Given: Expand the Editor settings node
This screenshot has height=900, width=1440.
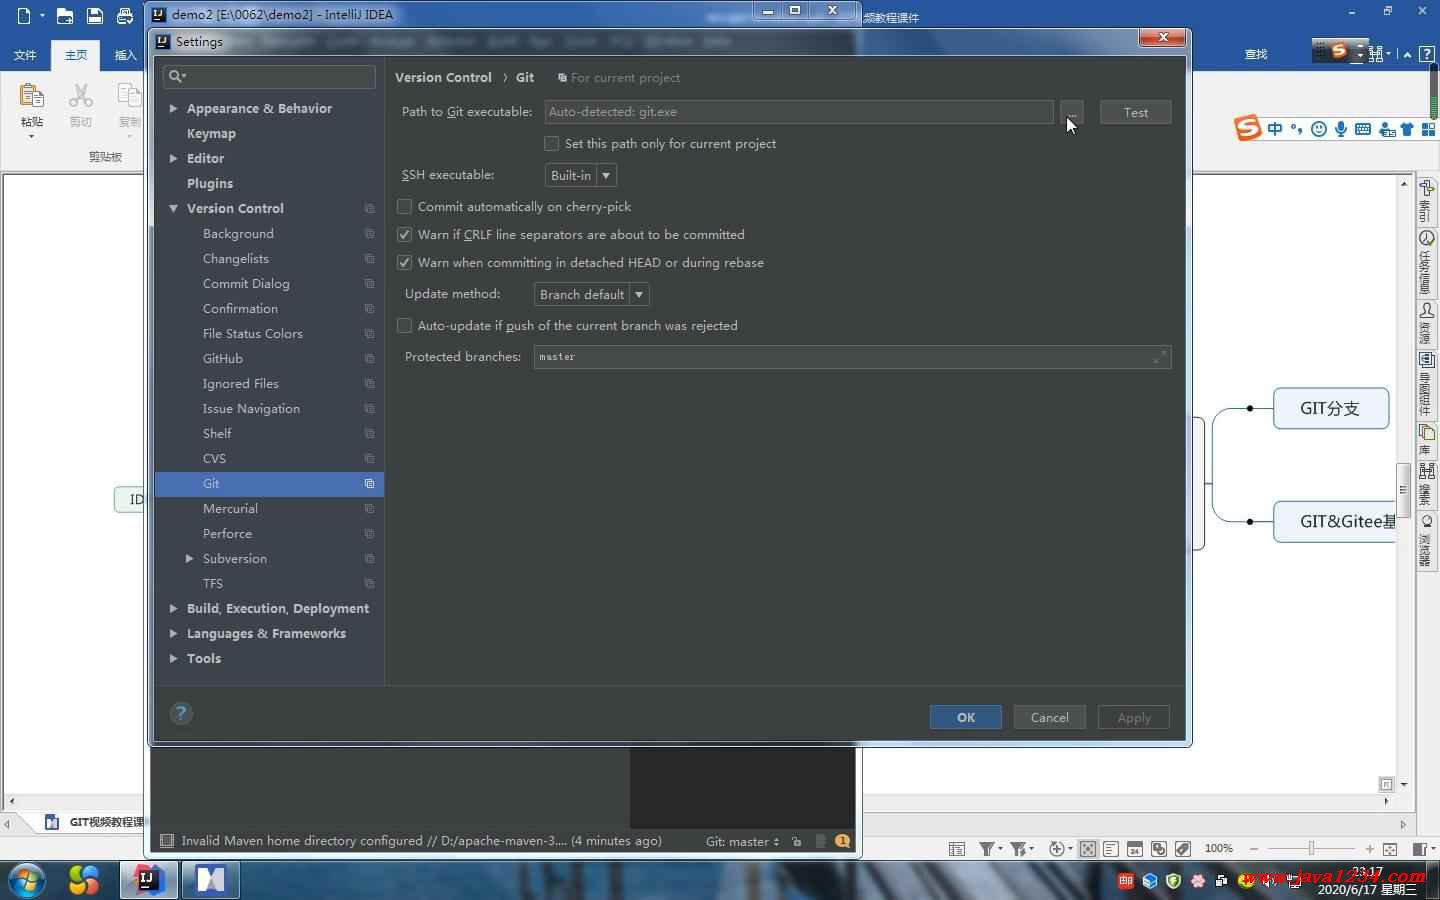Looking at the screenshot, I should [x=173, y=158].
